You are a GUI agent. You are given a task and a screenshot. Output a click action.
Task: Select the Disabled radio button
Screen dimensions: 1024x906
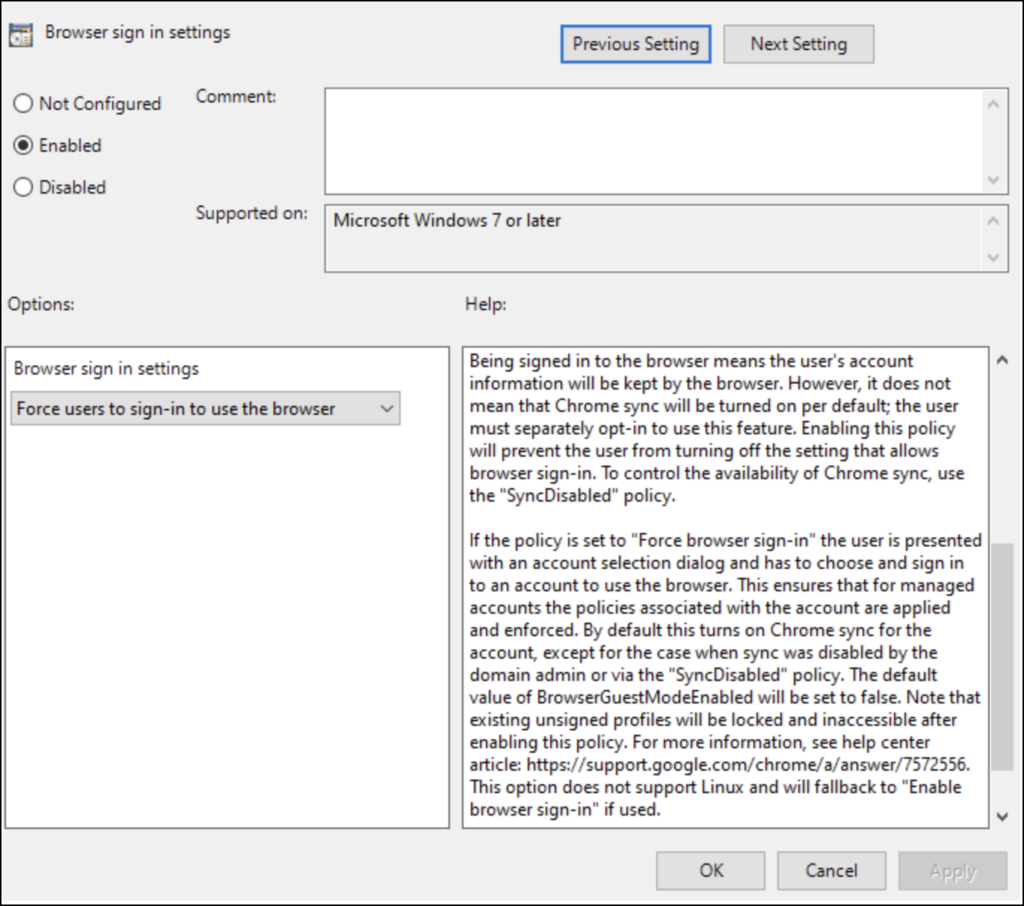coord(22,188)
